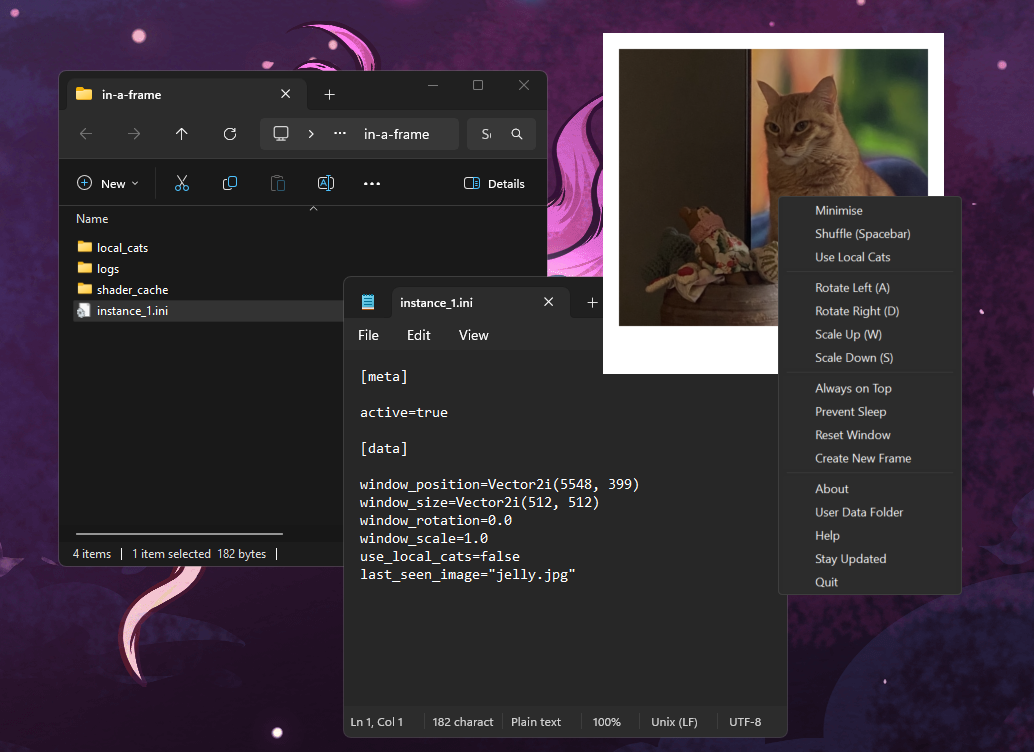Choose Scale Up (W) in context menu
The height and width of the screenshot is (752, 1034).
[x=848, y=334]
